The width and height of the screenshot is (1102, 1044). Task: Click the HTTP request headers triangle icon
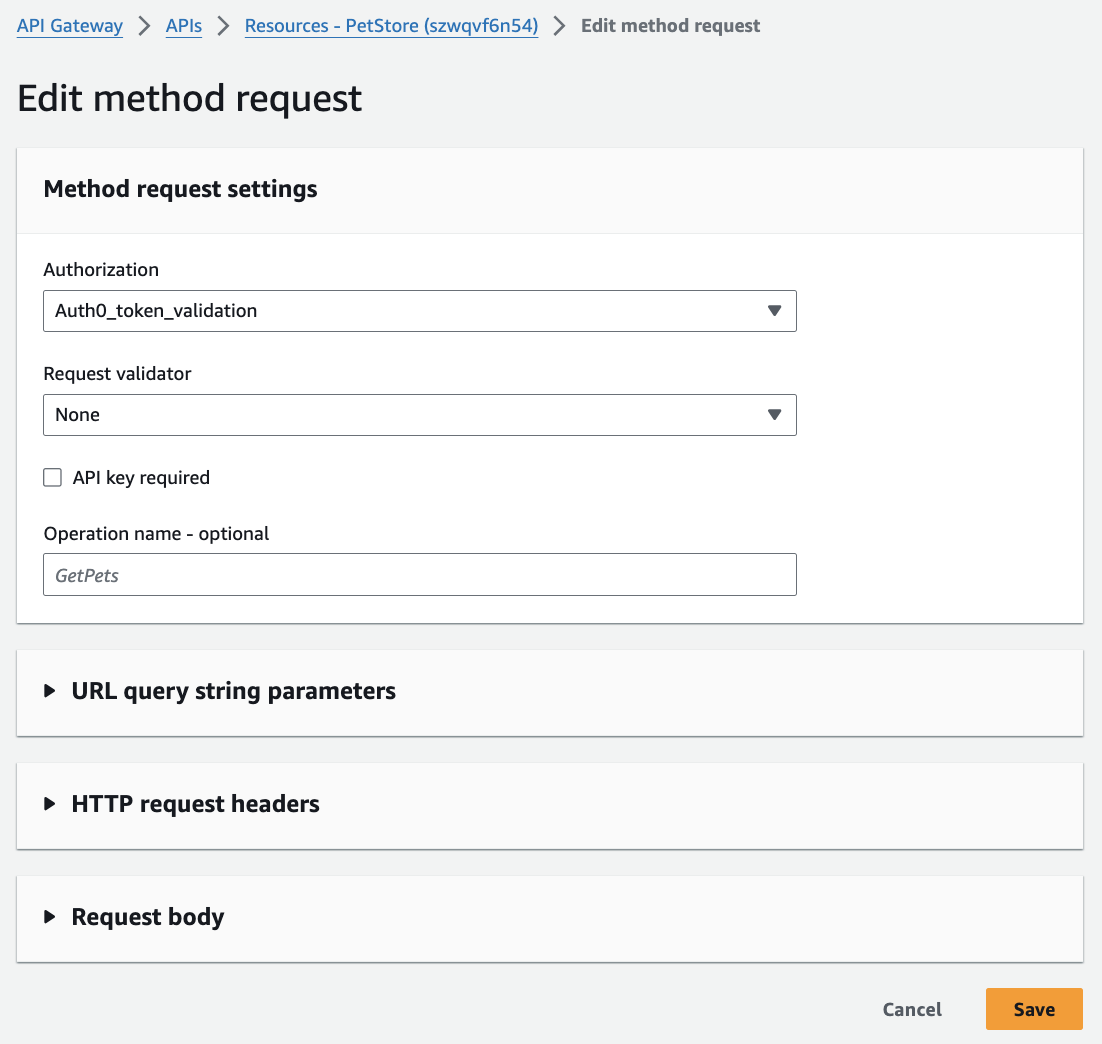[x=50, y=804]
